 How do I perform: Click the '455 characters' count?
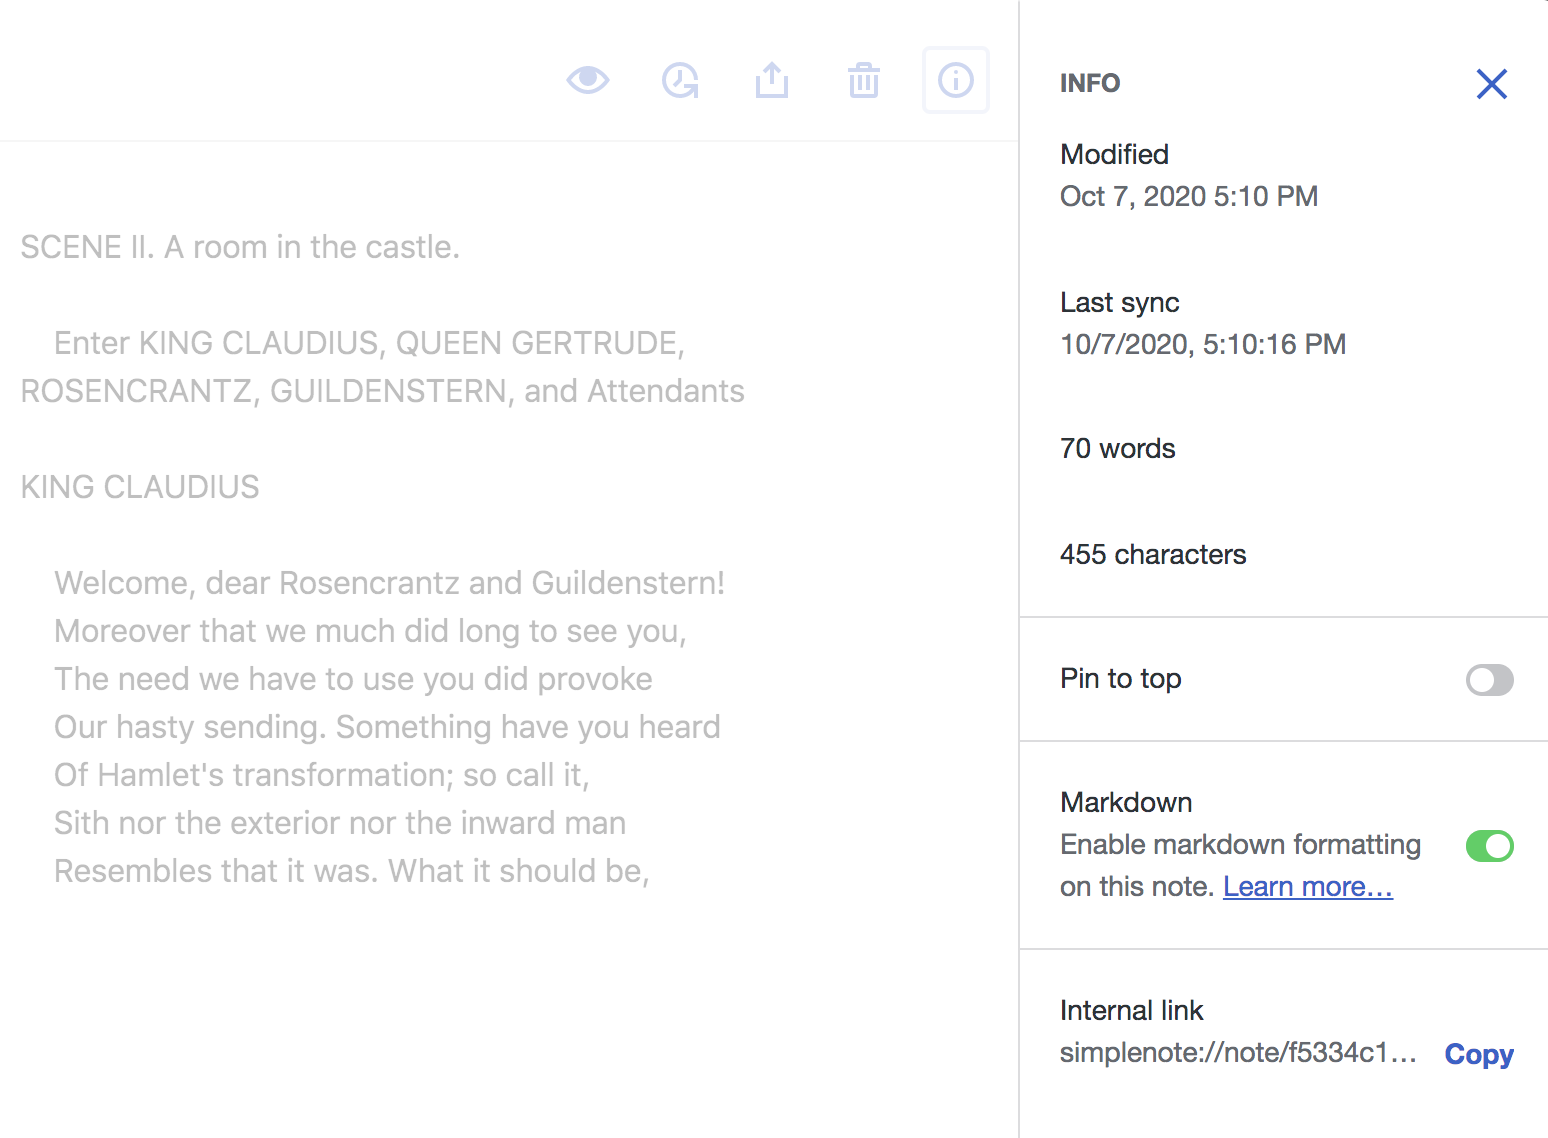point(1153,555)
